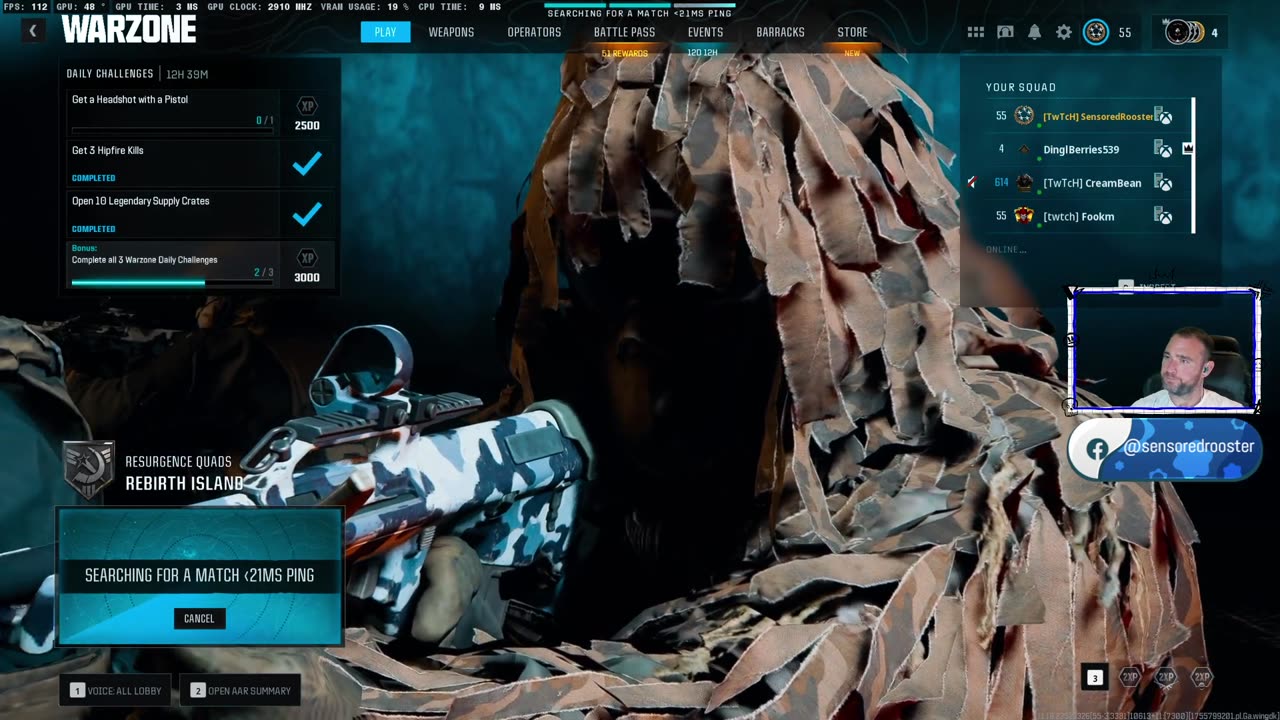The width and height of the screenshot is (1280, 720).
Task: Open the Events tab
Action: tap(705, 32)
